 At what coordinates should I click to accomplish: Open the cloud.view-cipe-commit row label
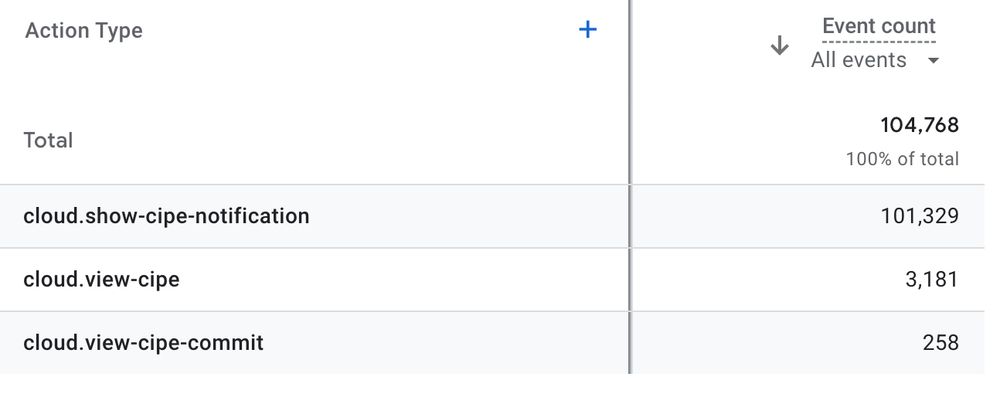tap(143, 343)
